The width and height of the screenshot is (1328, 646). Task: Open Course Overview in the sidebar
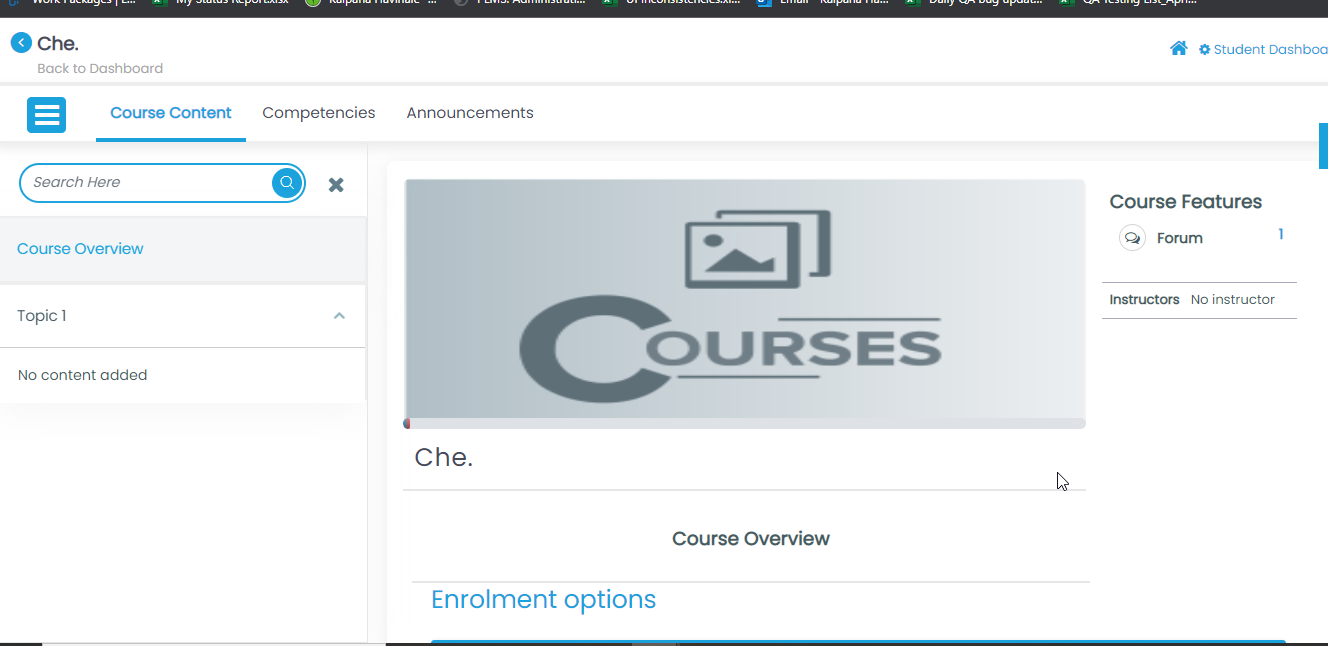(x=80, y=249)
